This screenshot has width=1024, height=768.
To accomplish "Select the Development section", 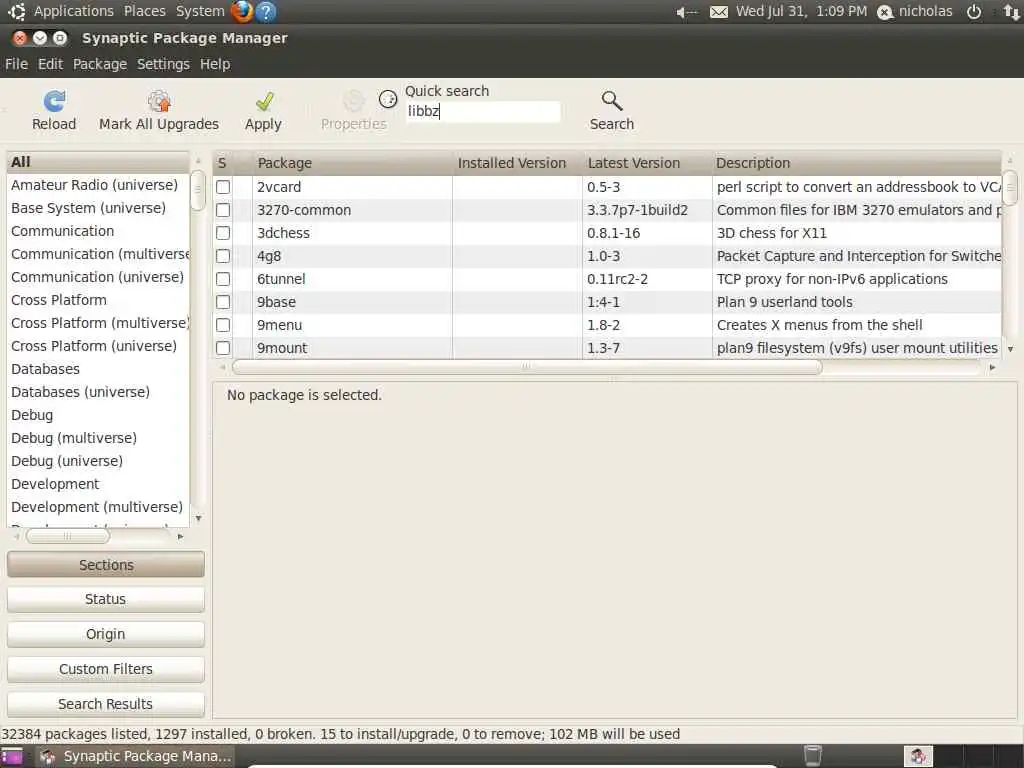I will [98, 484].
